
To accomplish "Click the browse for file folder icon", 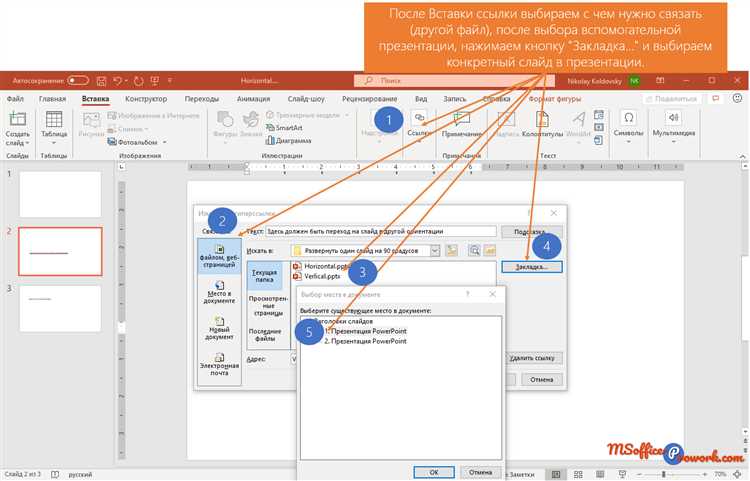I will coord(489,251).
